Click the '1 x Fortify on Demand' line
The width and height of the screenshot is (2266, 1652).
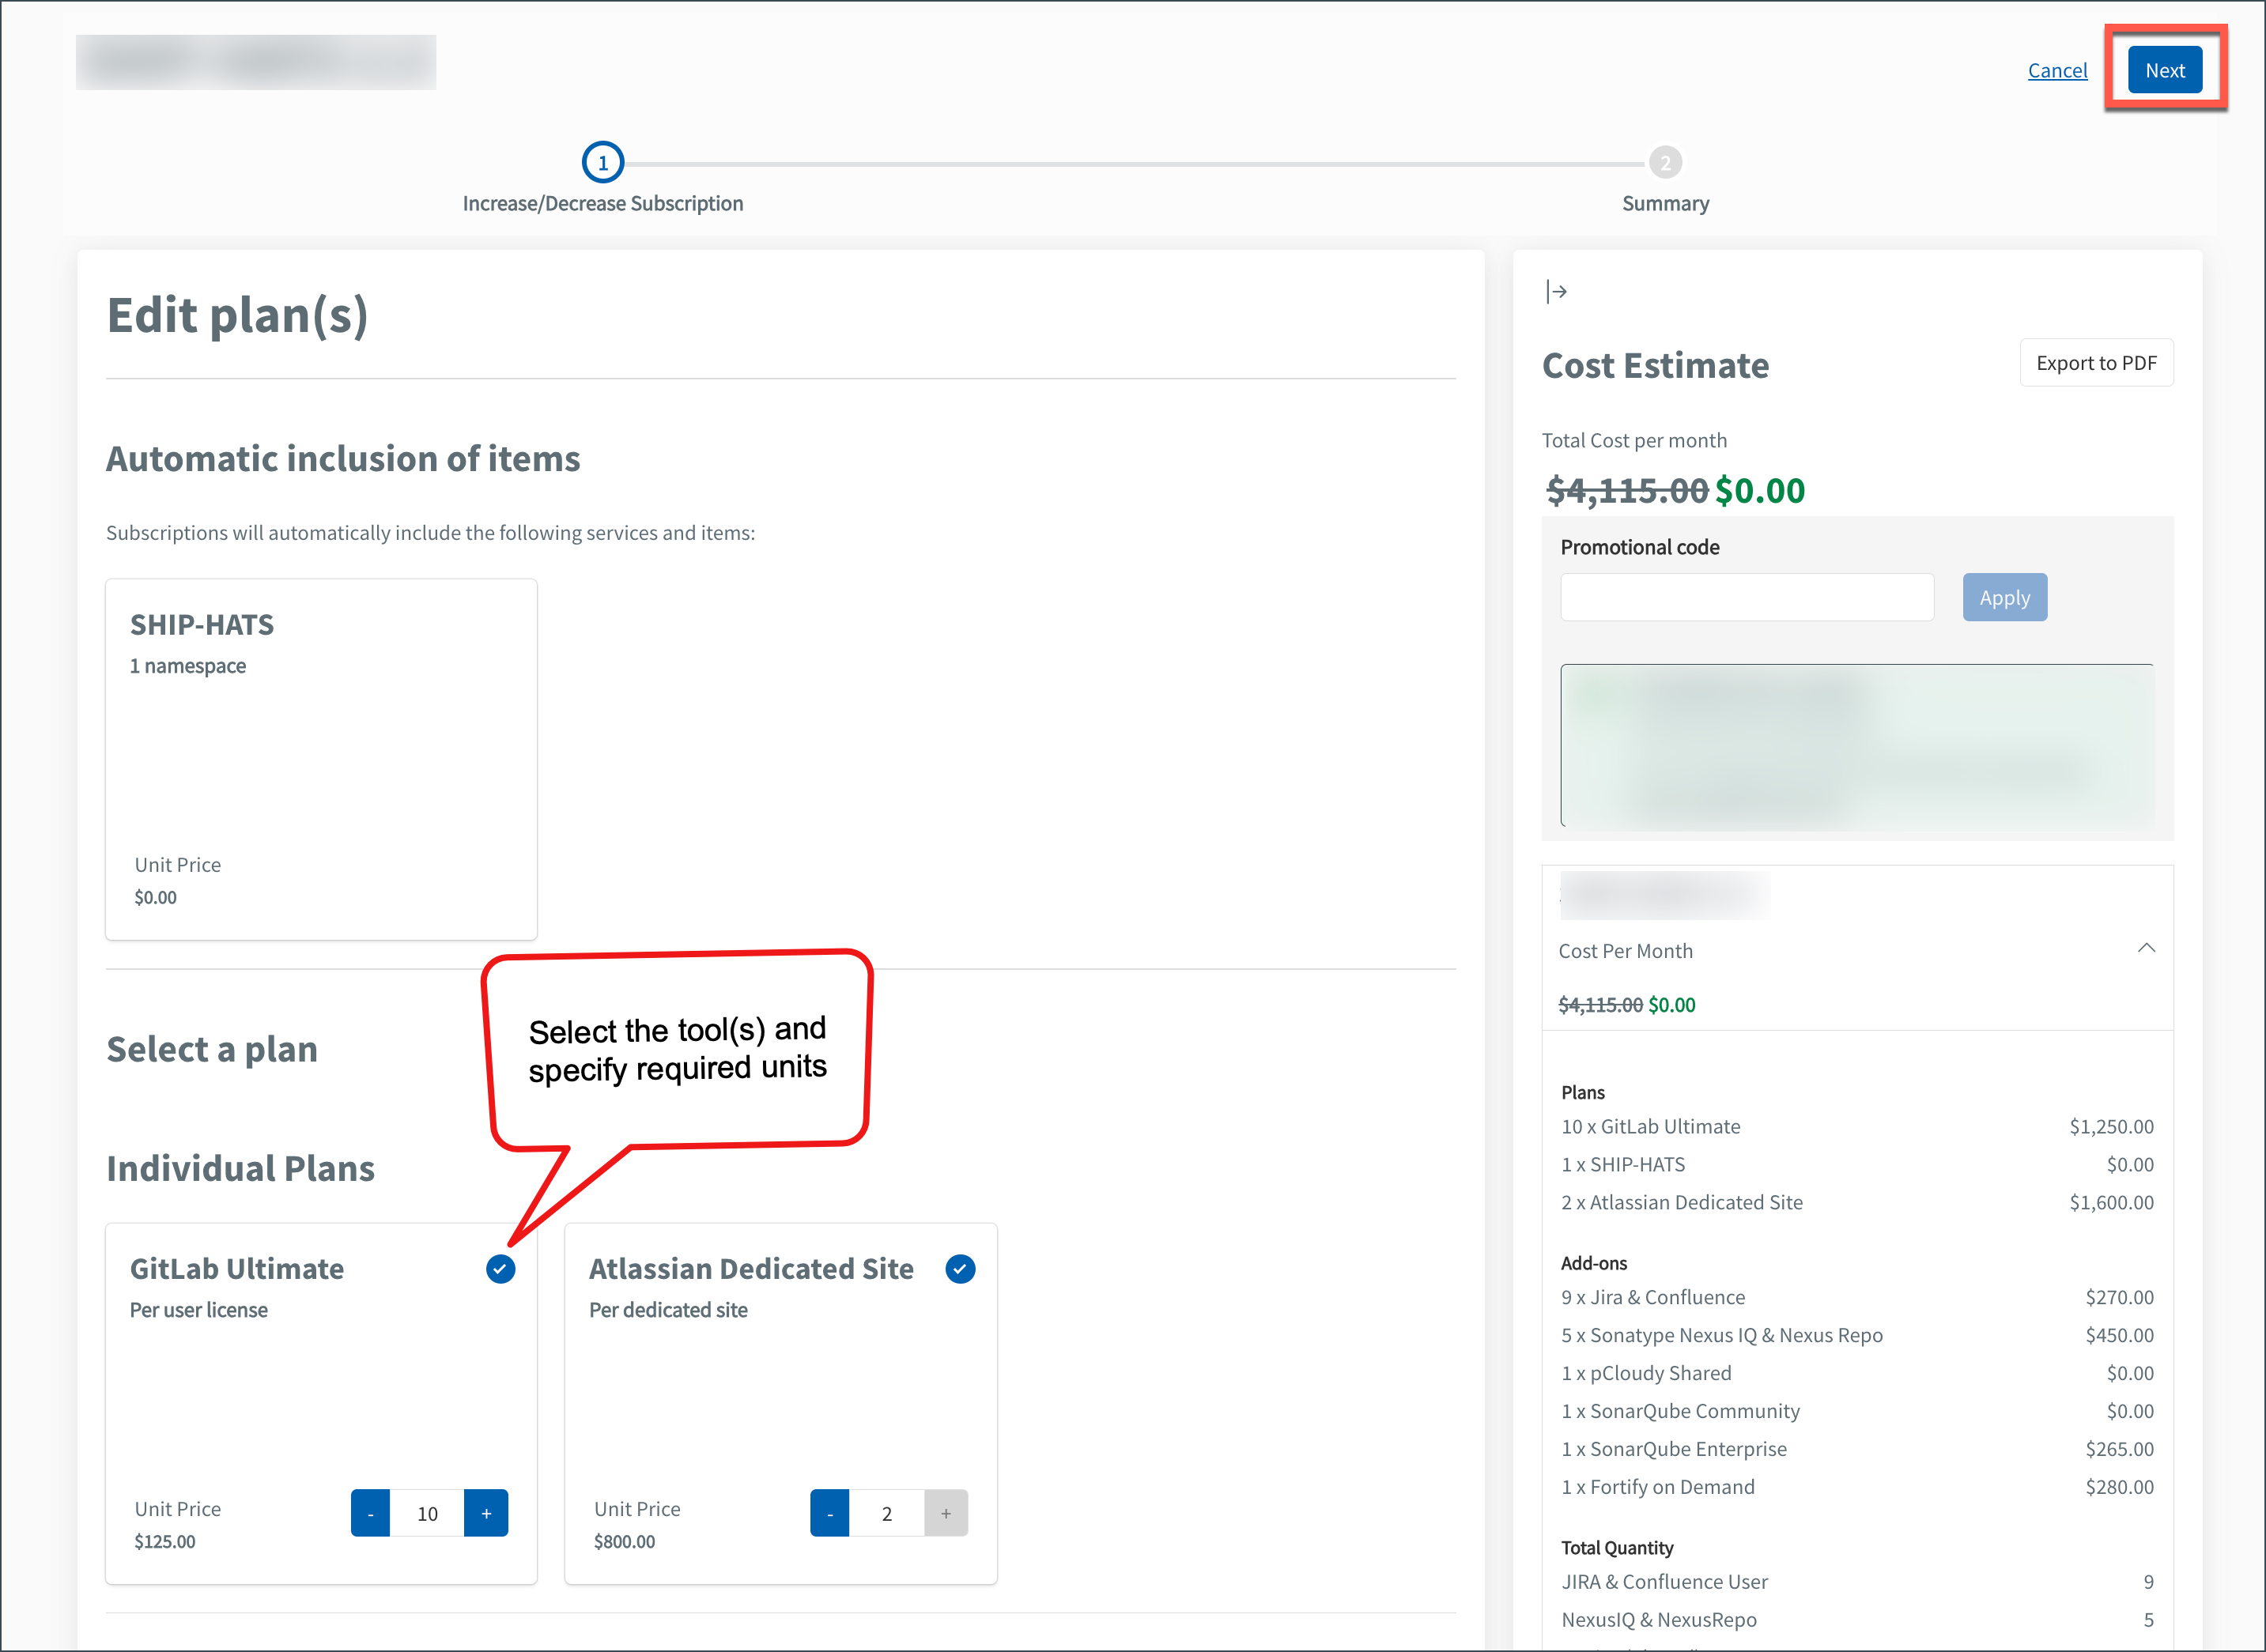[1857, 1487]
